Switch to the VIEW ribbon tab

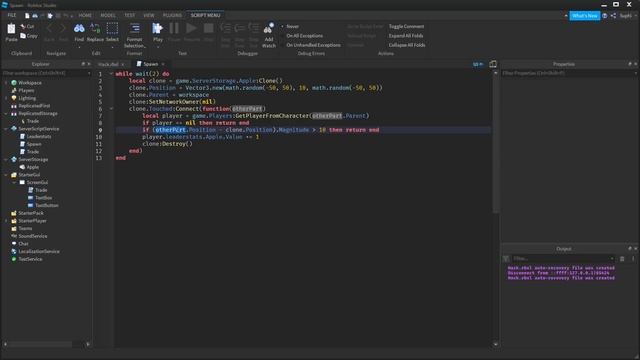click(x=149, y=16)
